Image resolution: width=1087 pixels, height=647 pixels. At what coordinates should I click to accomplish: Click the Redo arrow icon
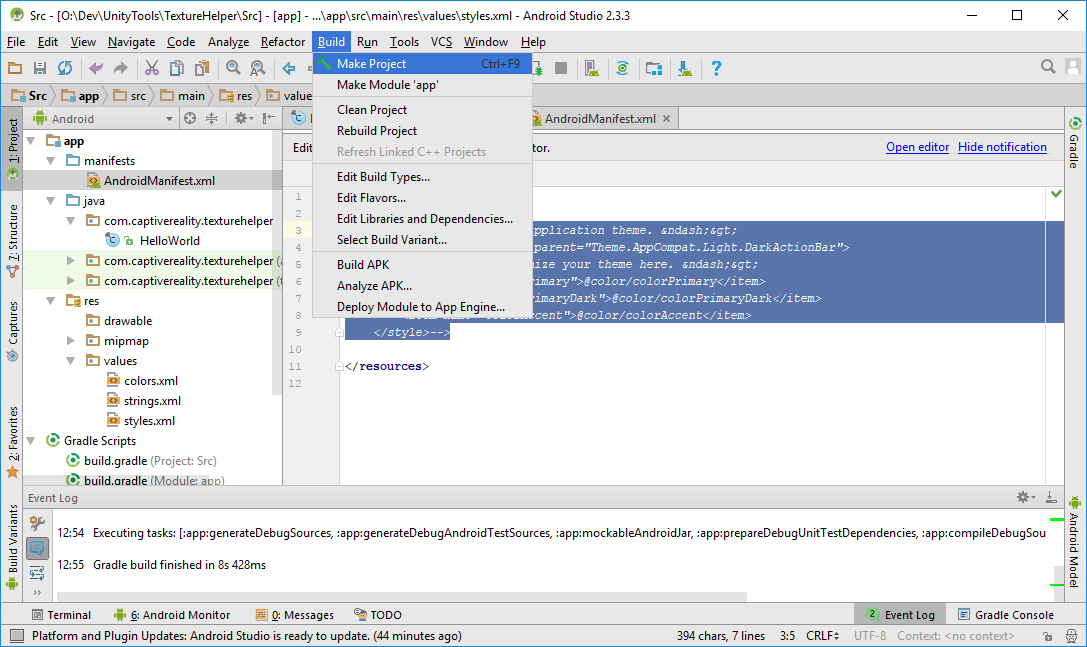coord(121,68)
